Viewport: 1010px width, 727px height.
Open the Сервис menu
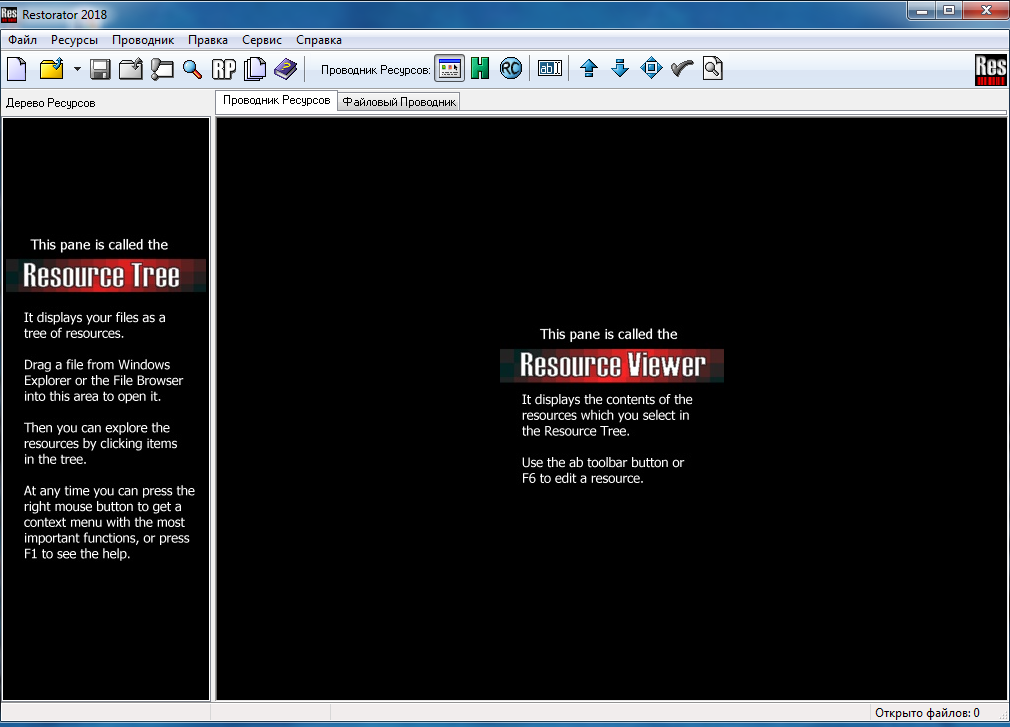pos(262,40)
